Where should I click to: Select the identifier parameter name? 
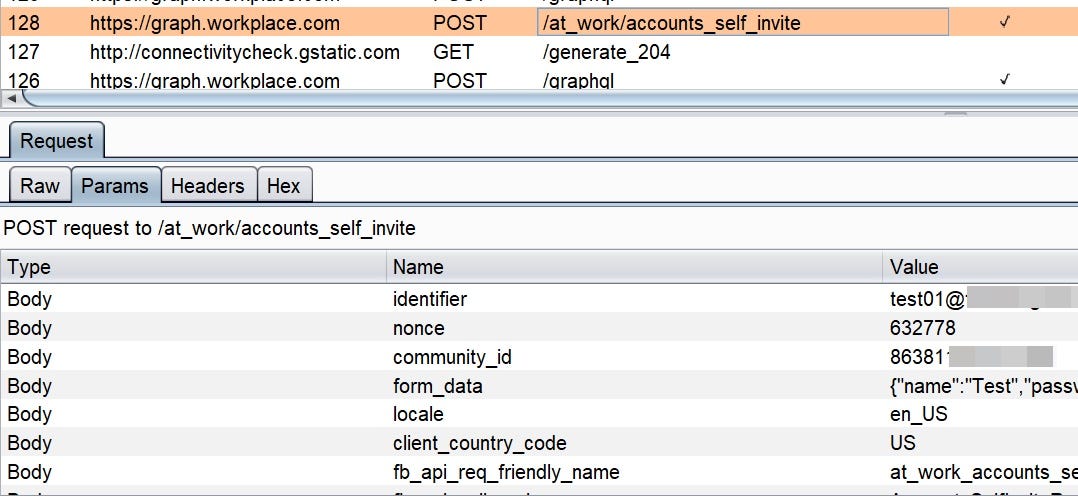pos(430,299)
